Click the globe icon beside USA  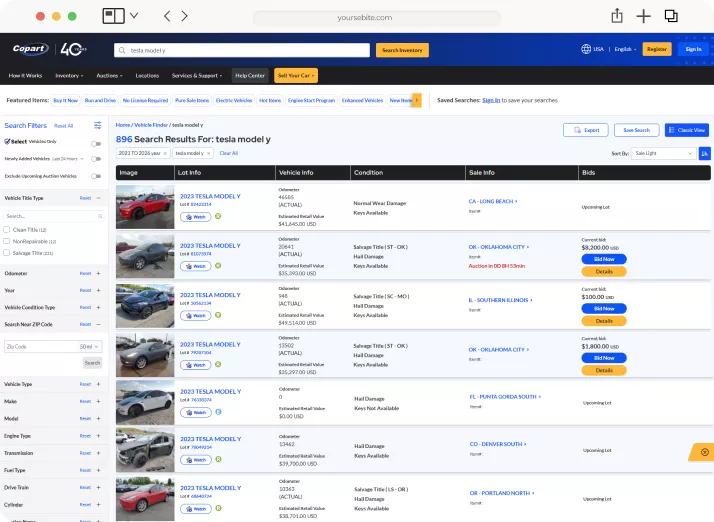pyautogui.click(x=586, y=49)
